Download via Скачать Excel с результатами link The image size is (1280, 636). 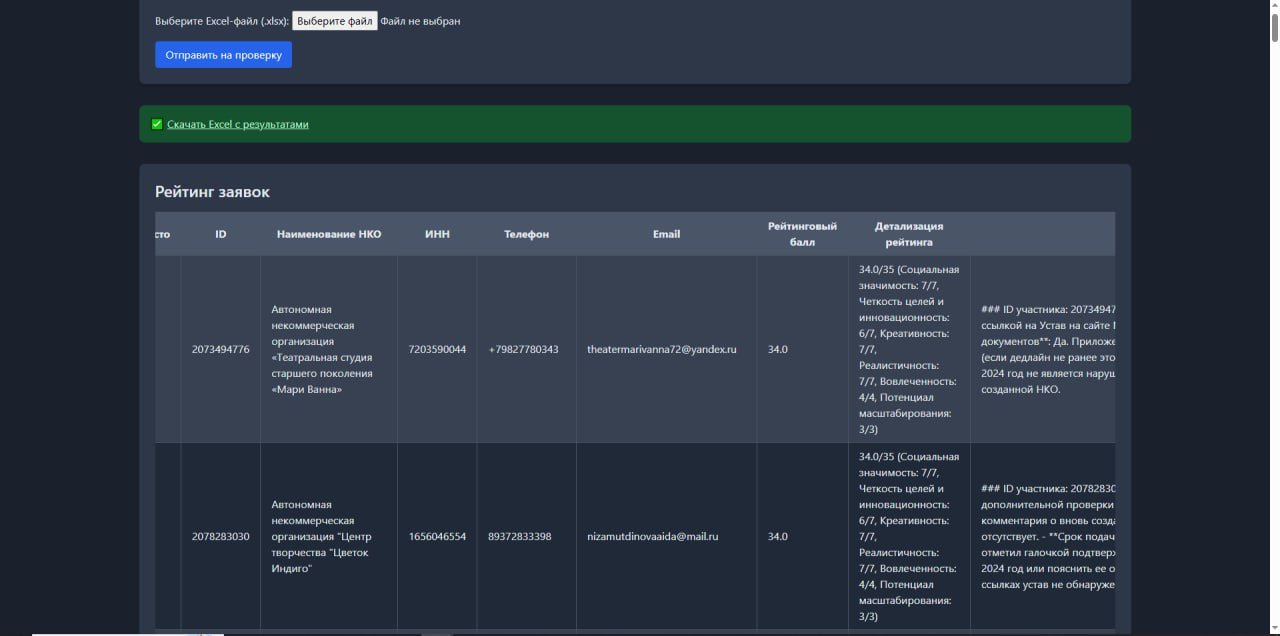click(238, 124)
